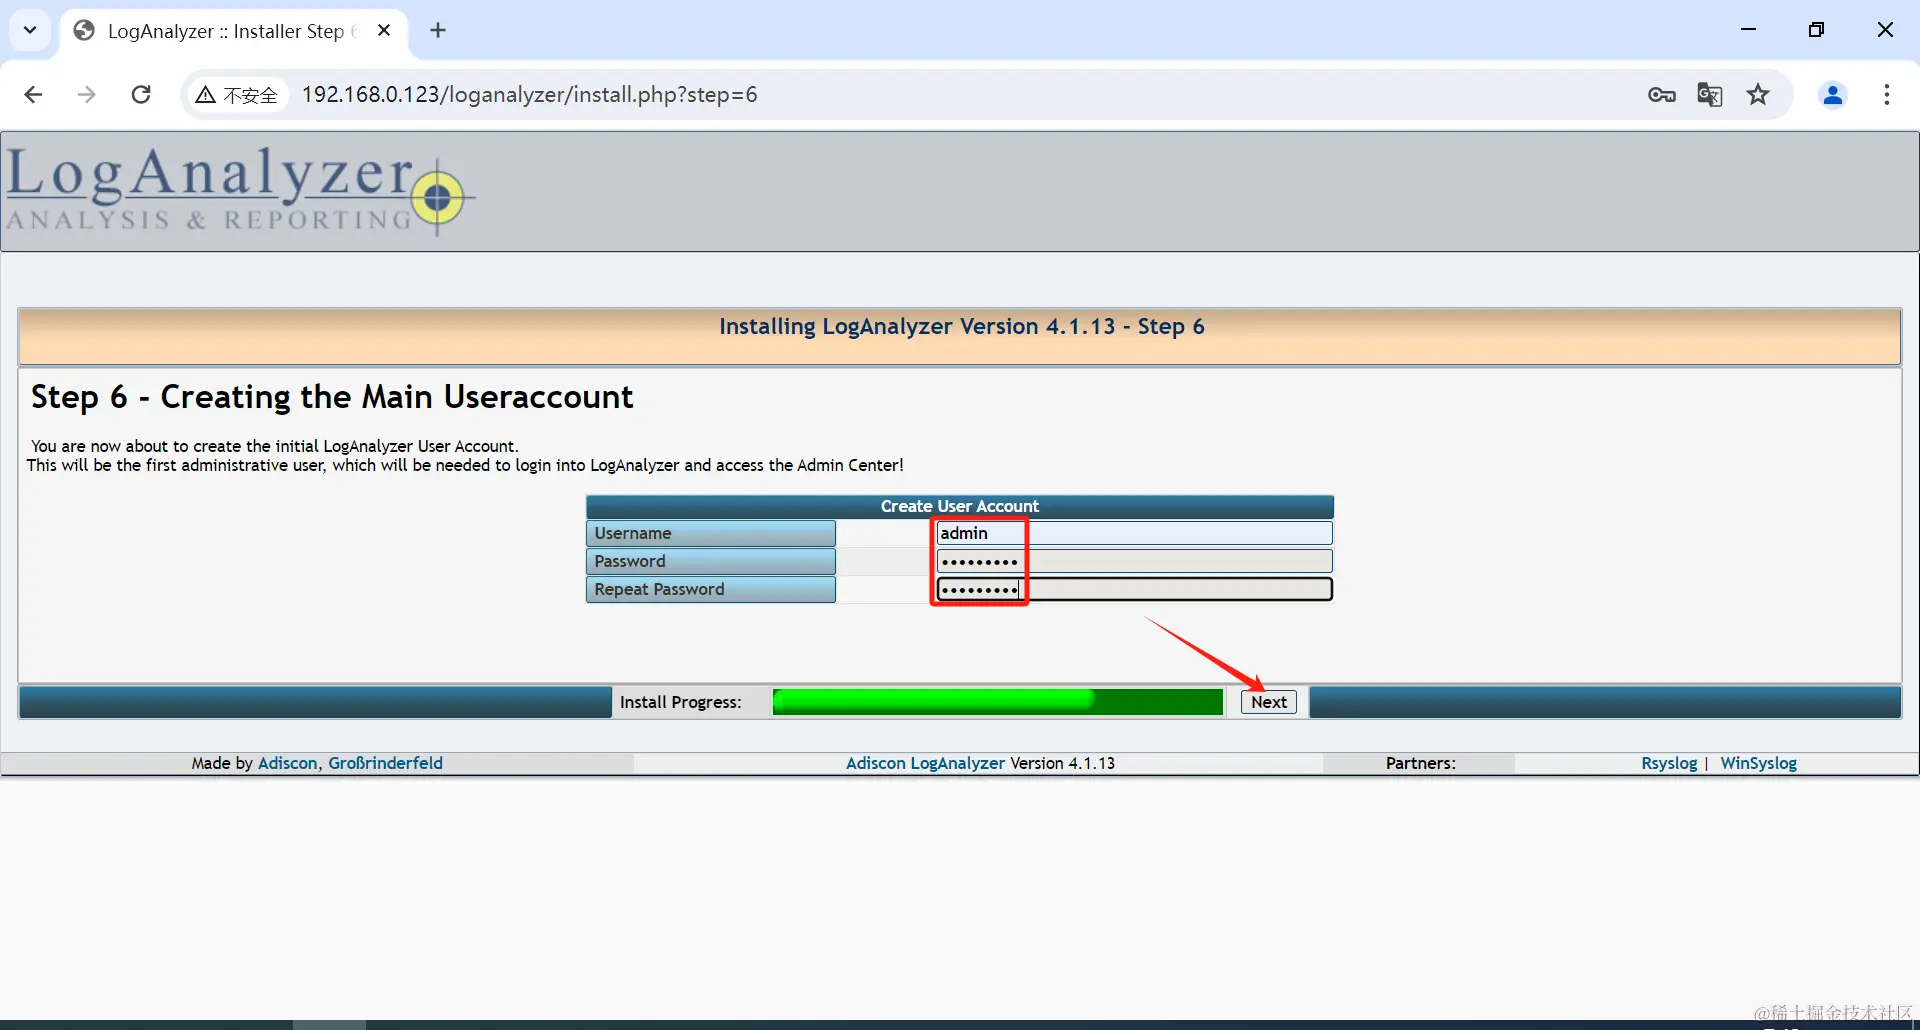Image resolution: width=1920 pixels, height=1030 pixels.
Task: Open the Google Translate icon
Action: pos(1710,95)
